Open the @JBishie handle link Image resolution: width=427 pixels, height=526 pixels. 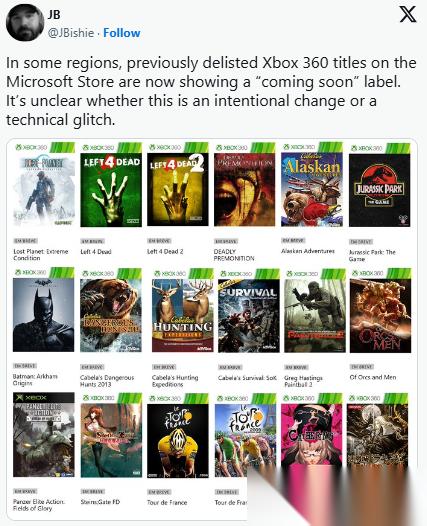coord(71,33)
